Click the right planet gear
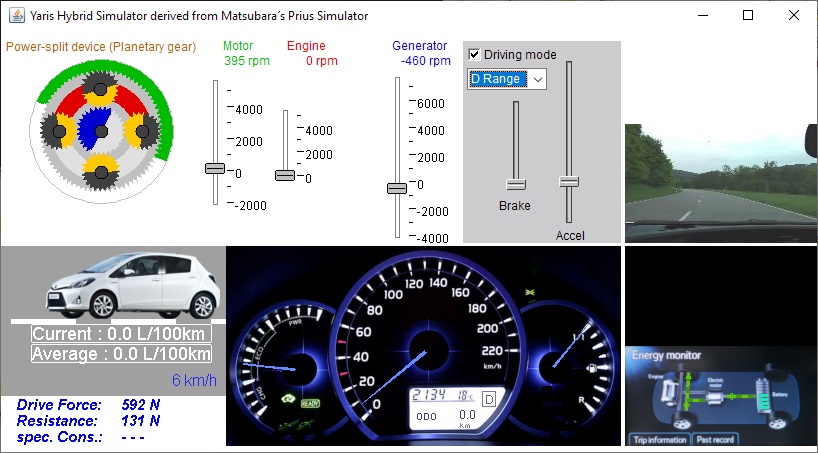 coord(142,130)
